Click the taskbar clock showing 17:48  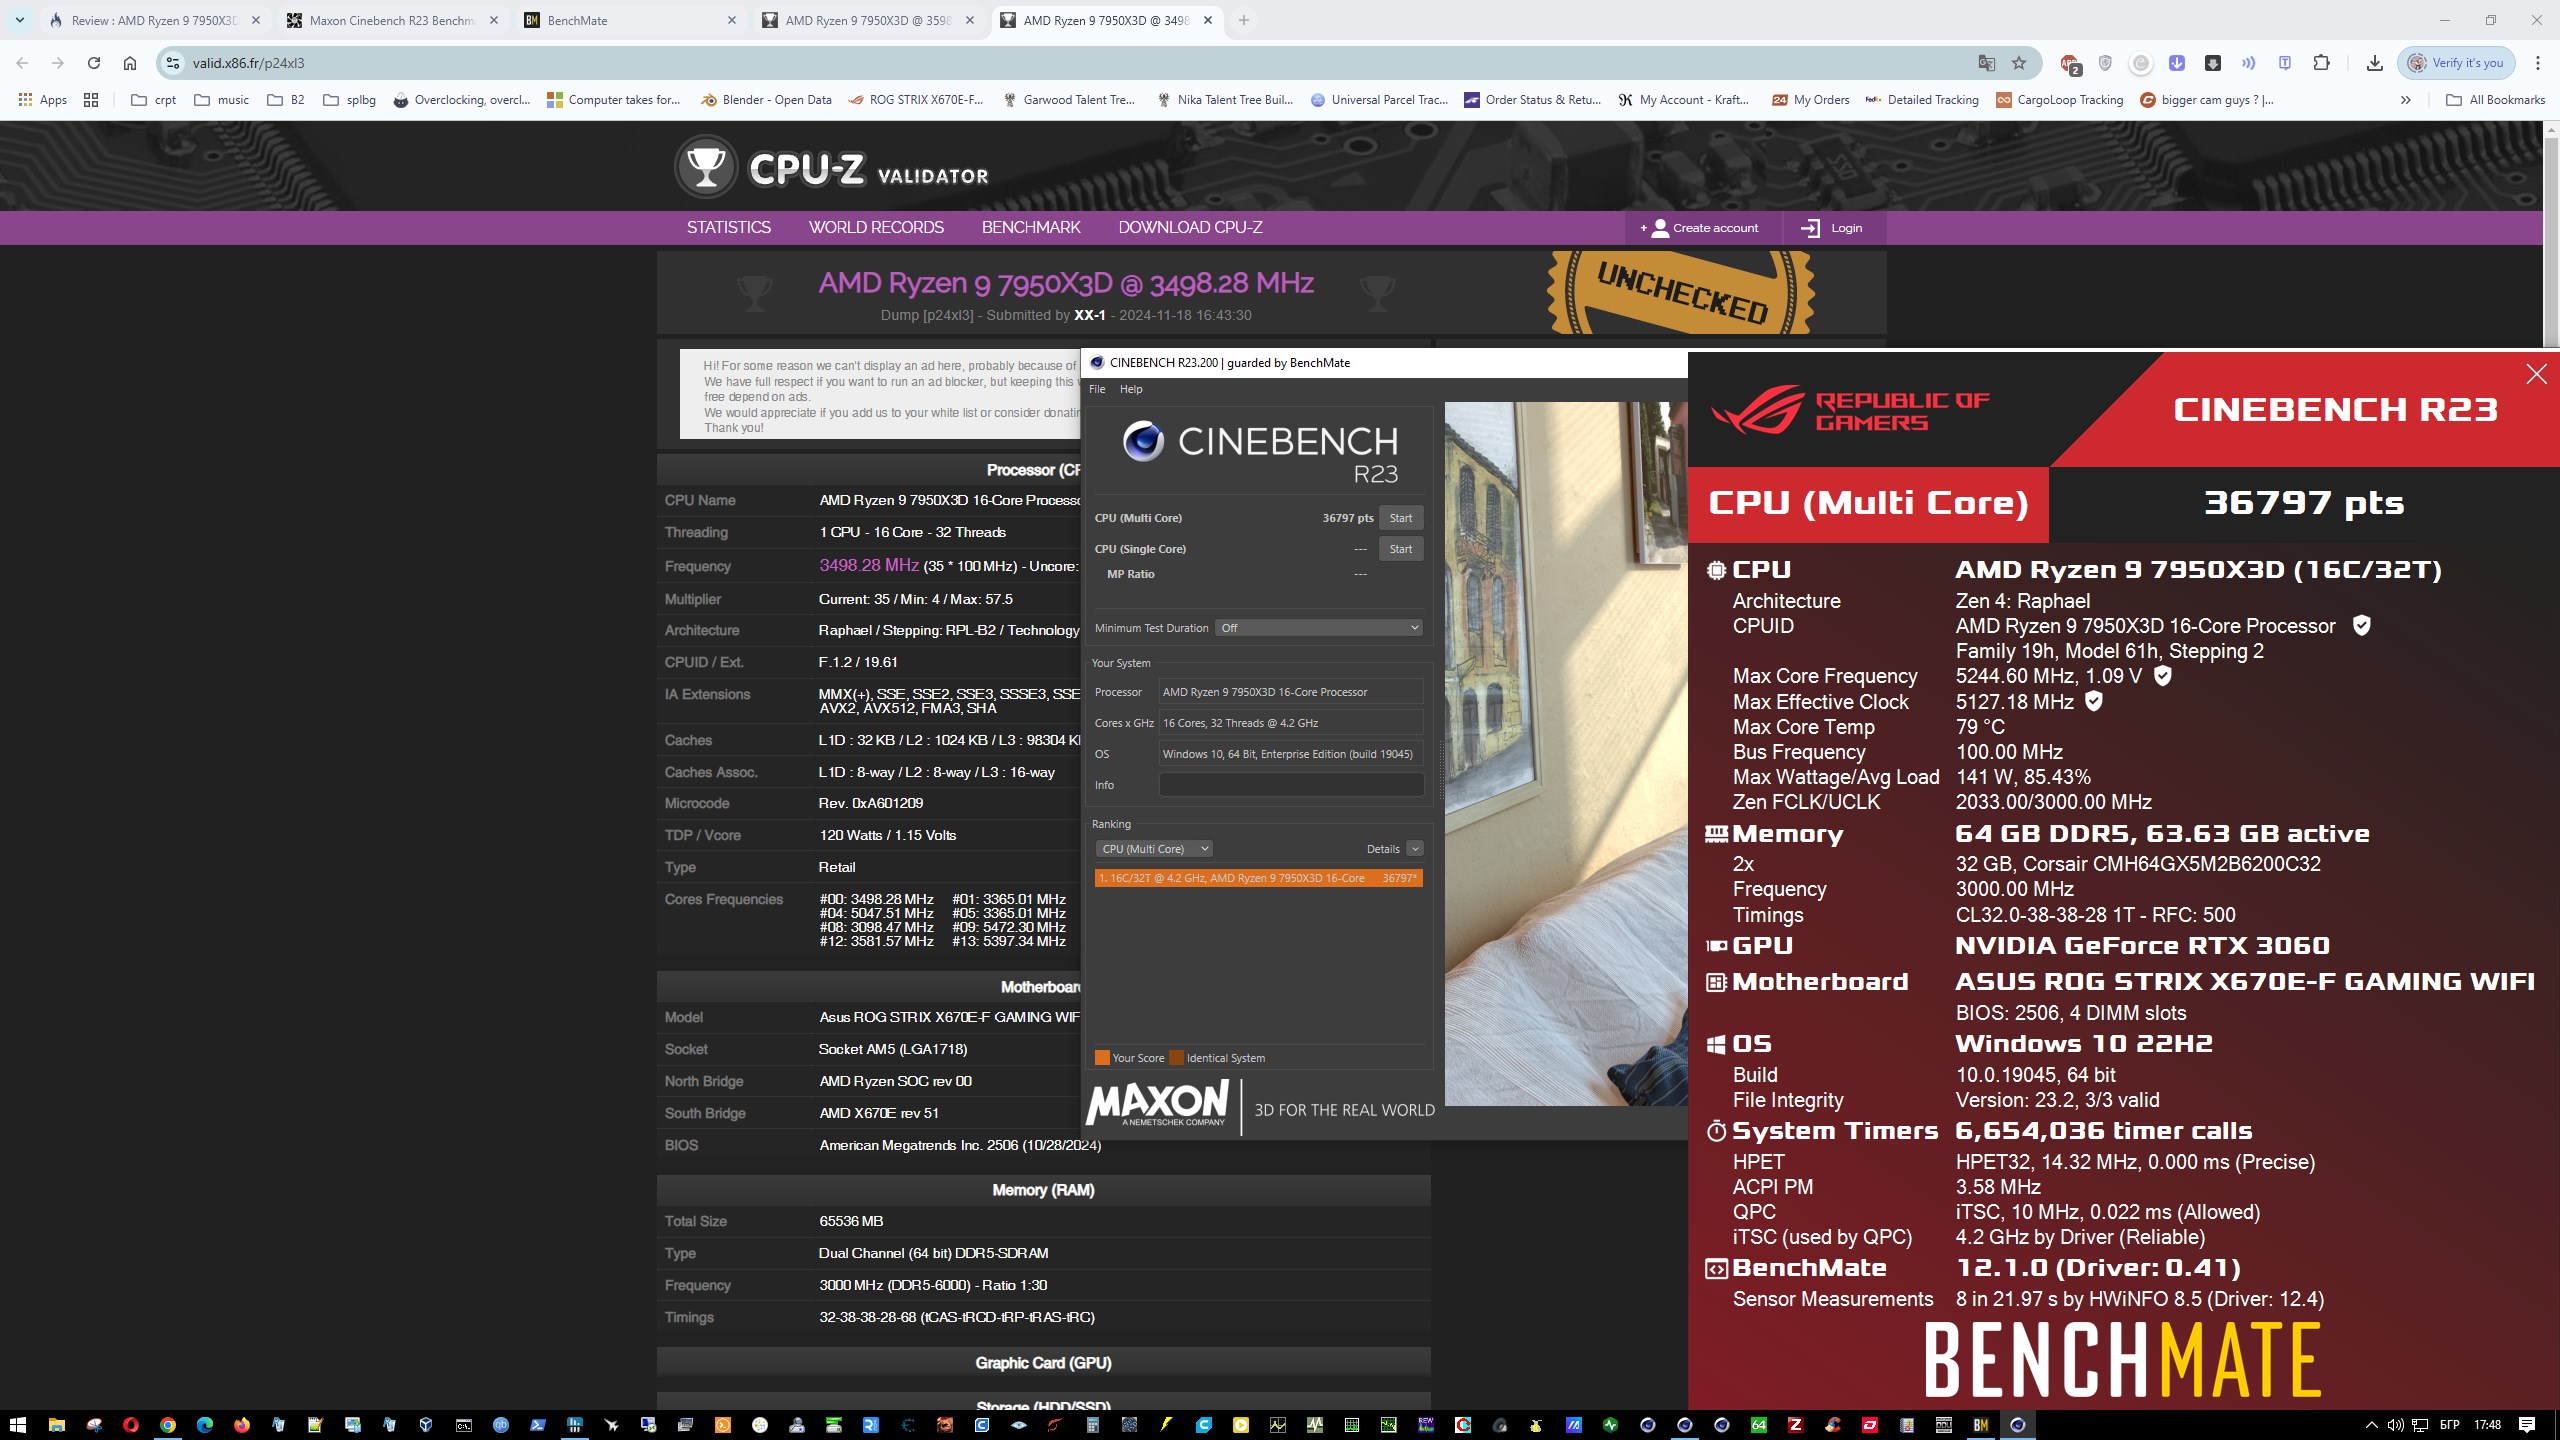(2487, 1425)
